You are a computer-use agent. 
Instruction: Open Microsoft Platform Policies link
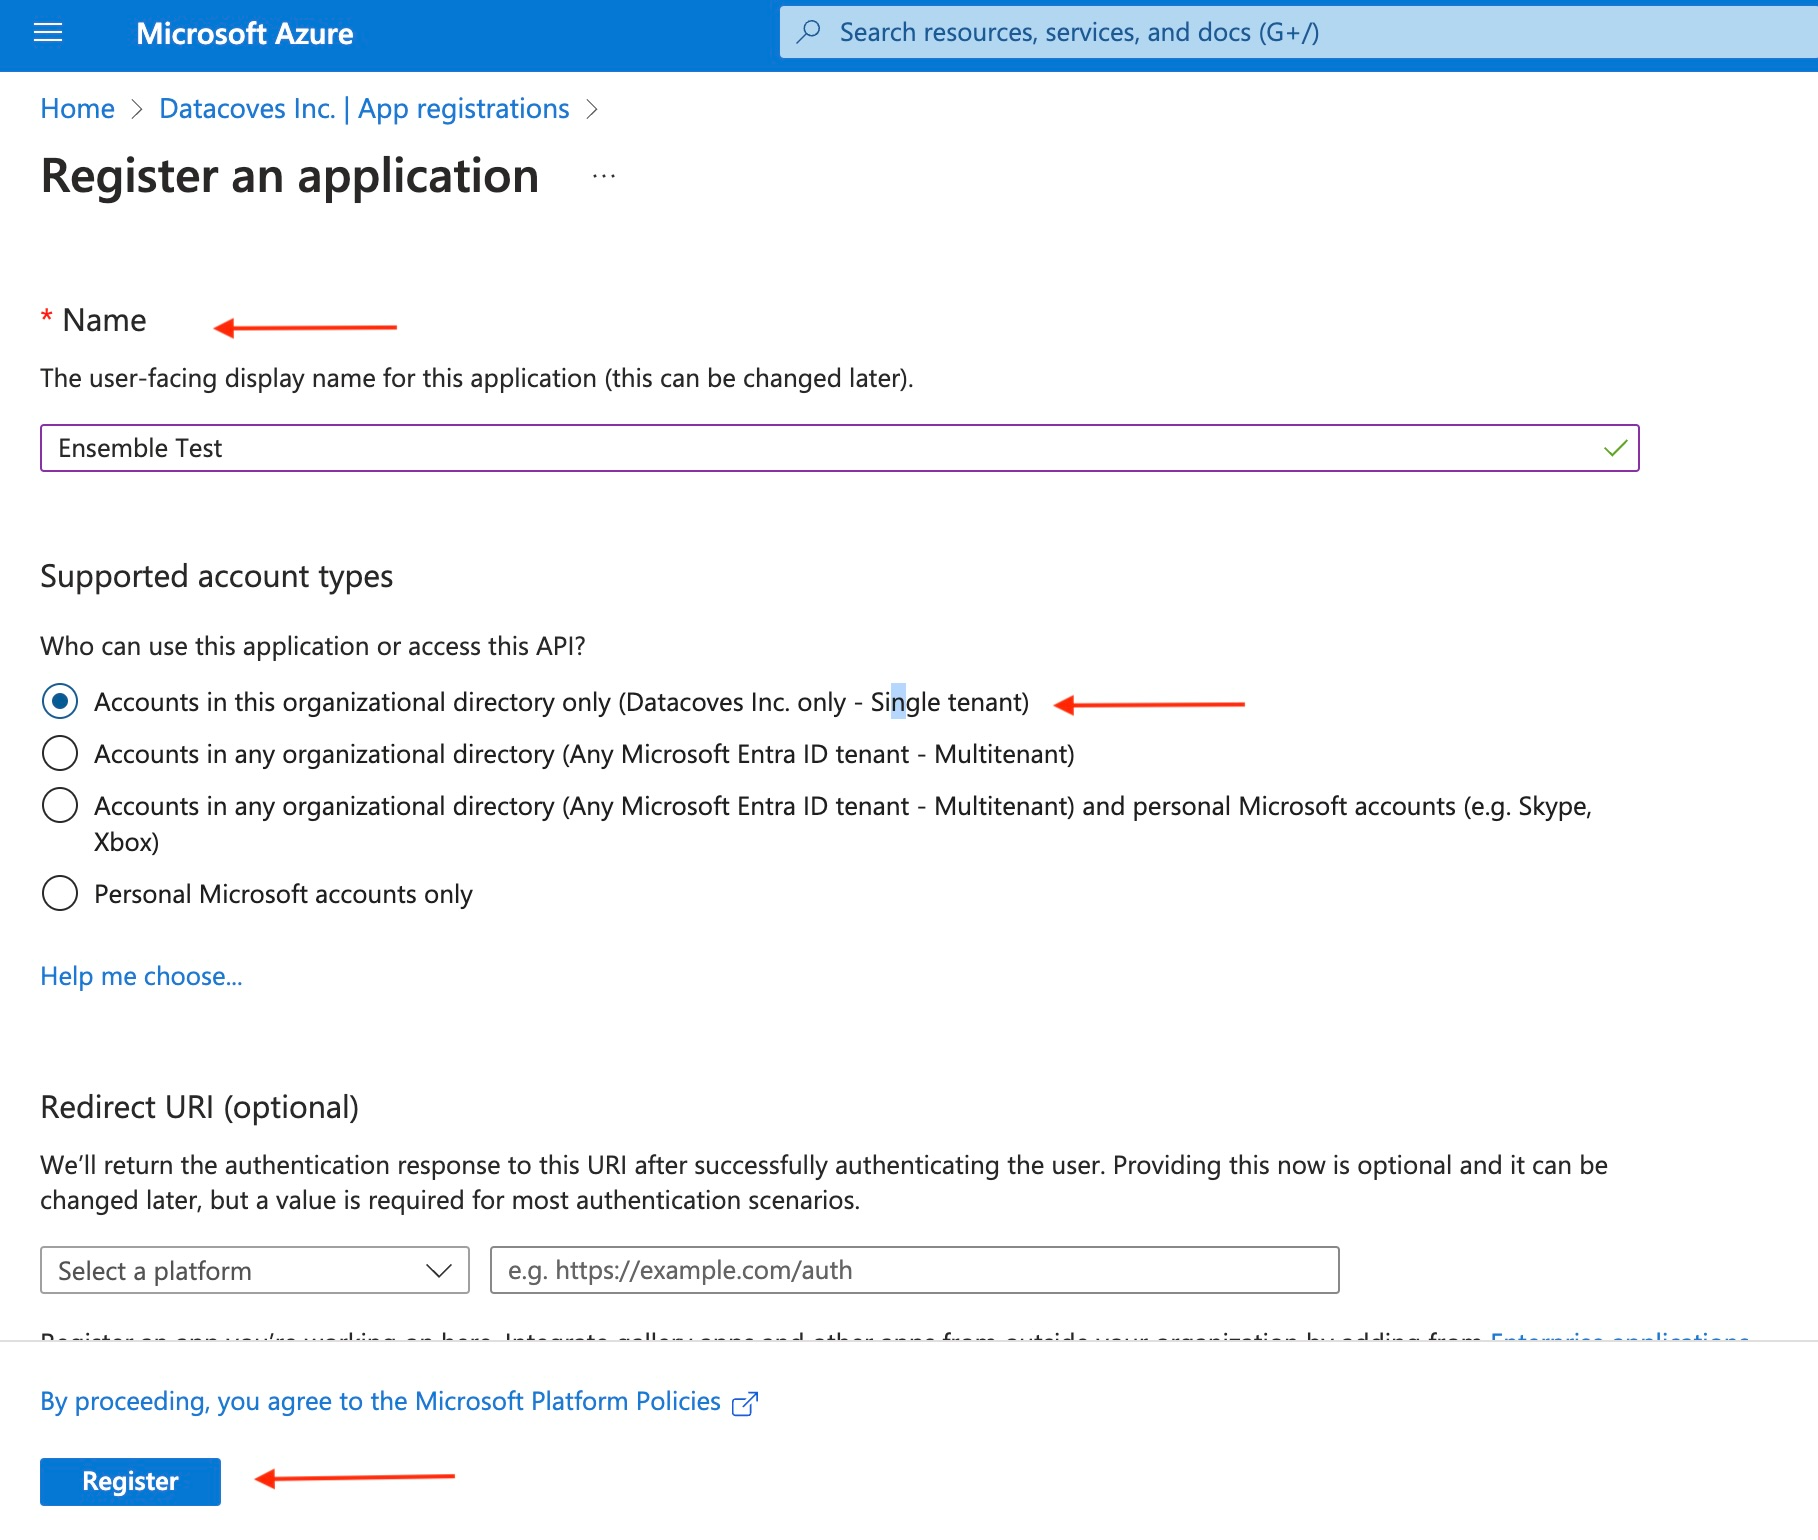pos(380,1401)
